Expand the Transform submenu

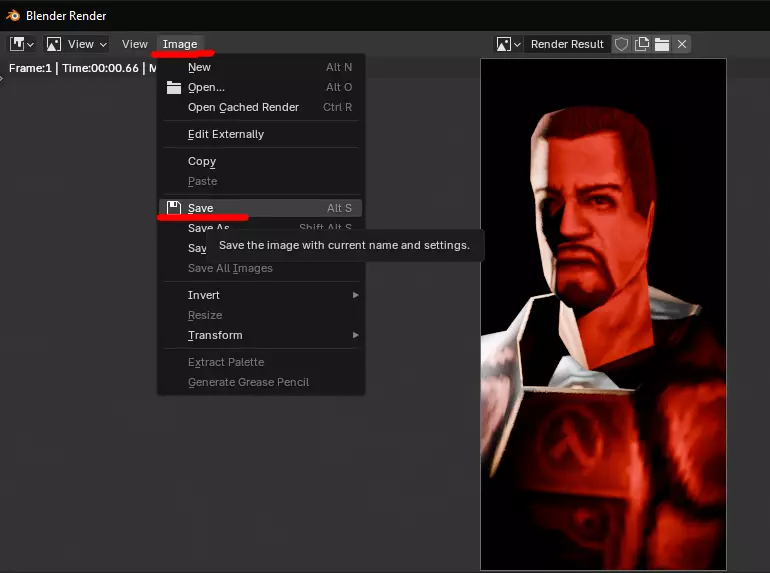coord(261,335)
